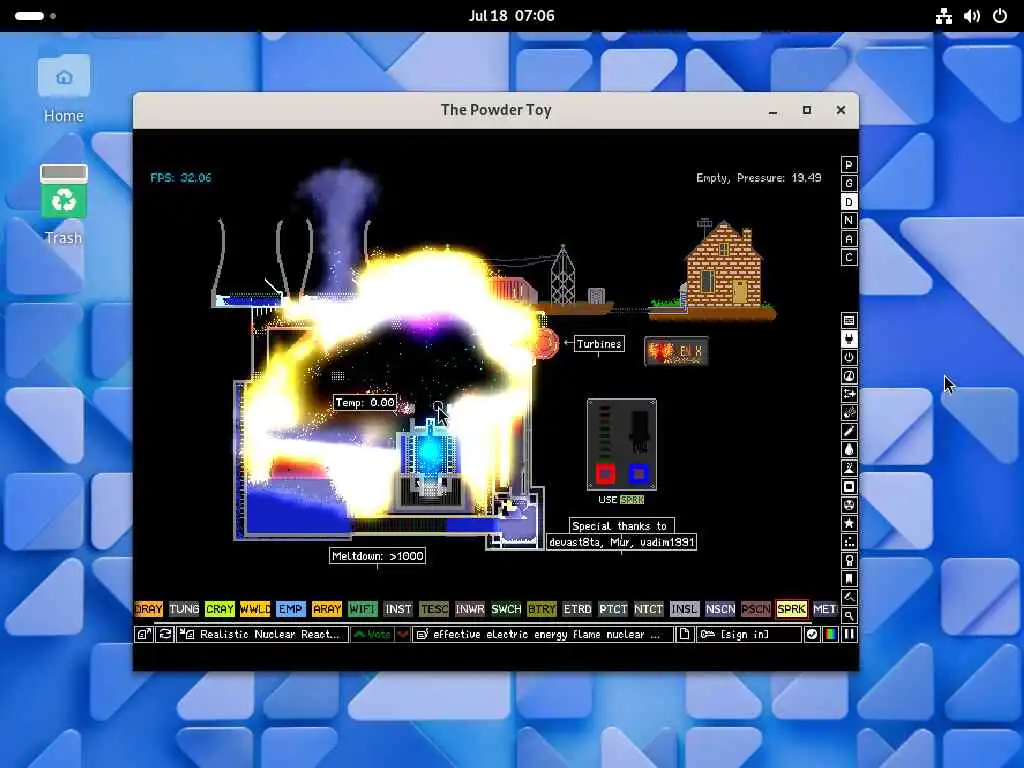Image resolution: width=1024 pixels, height=768 pixels.
Task: Select the SPRK element
Action: (x=792, y=609)
